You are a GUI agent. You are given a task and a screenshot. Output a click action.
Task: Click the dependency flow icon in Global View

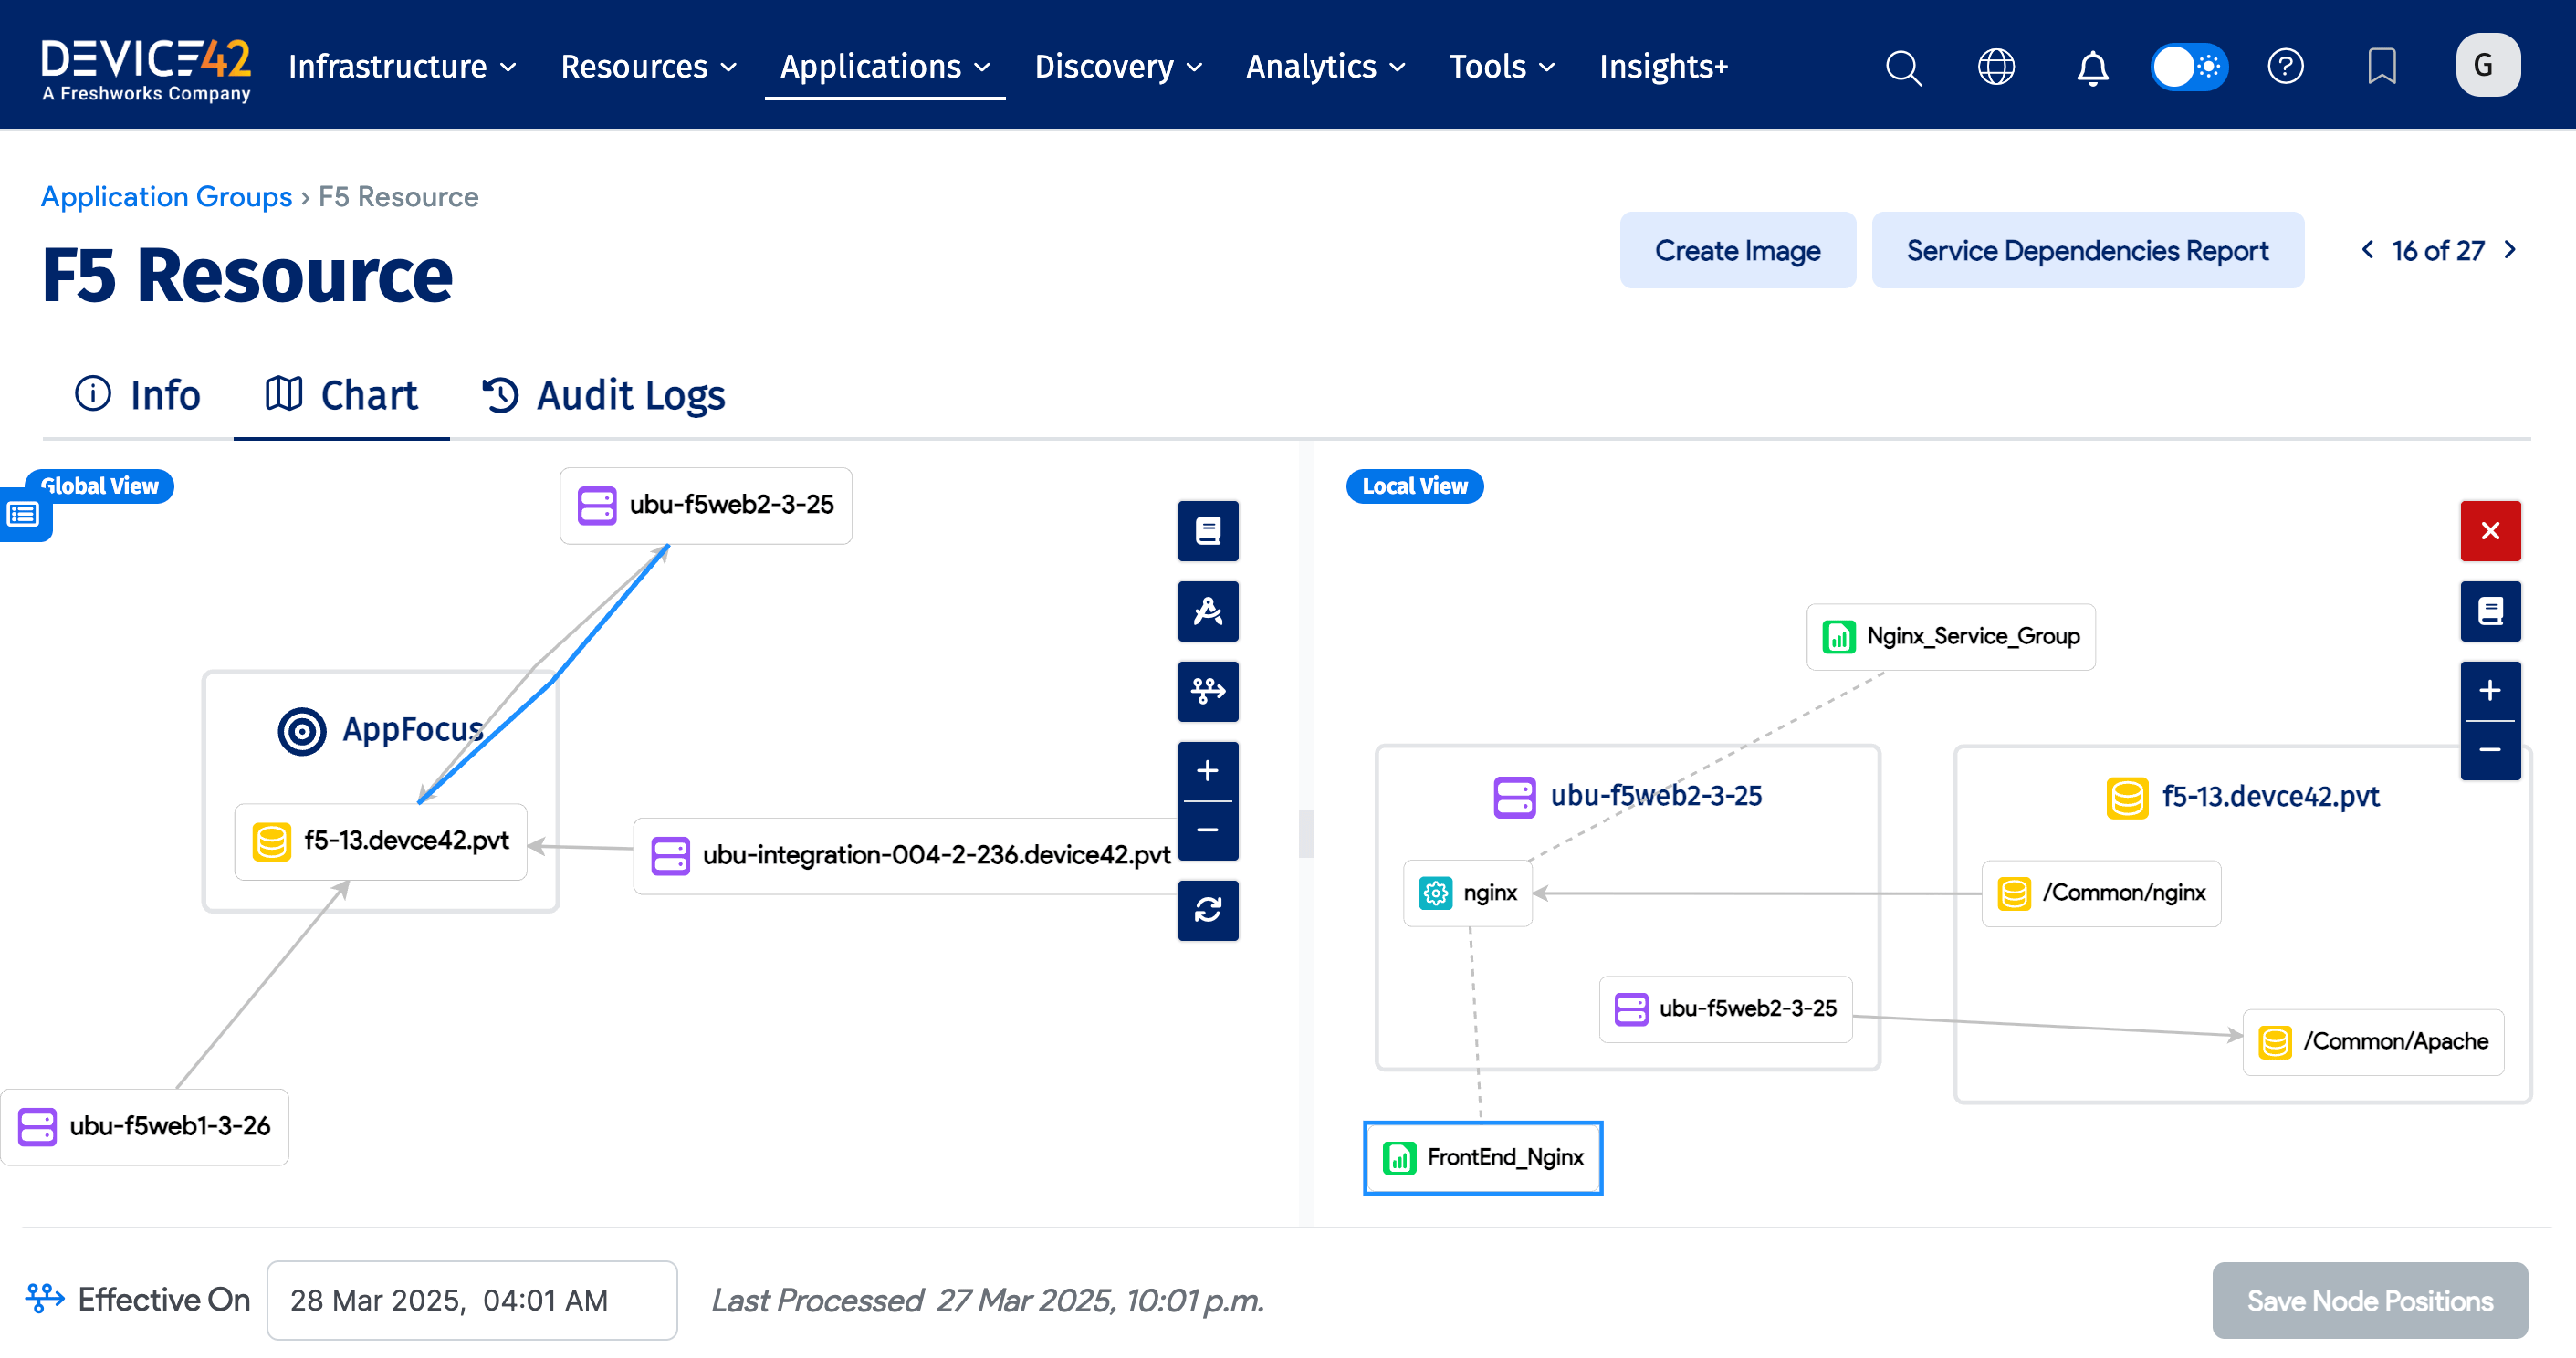[1208, 691]
